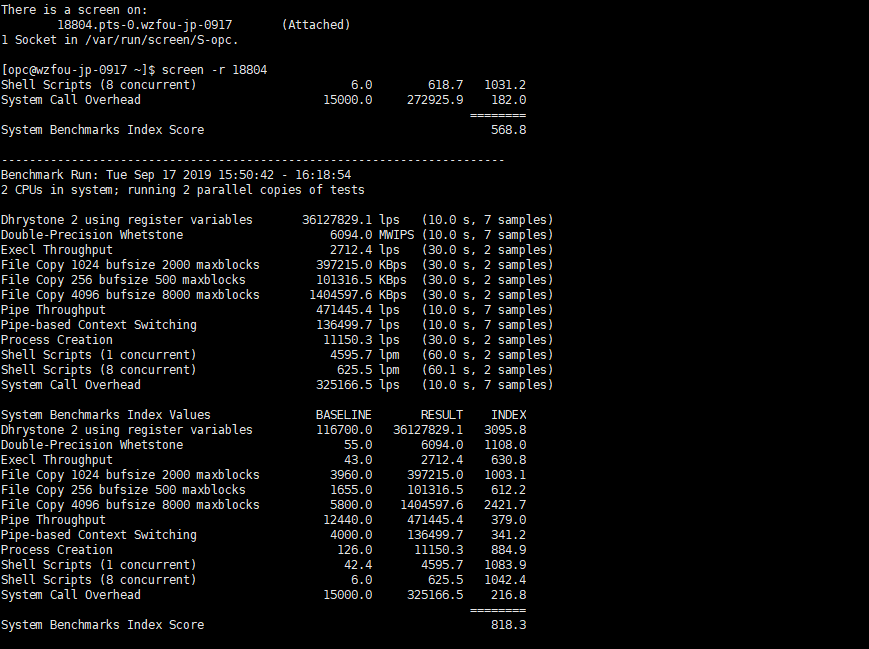Image resolution: width=869 pixels, height=649 pixels.
Task: Select the session name 18804.pts-0.wzfou-jp-0917
Action: click(145, 25)
